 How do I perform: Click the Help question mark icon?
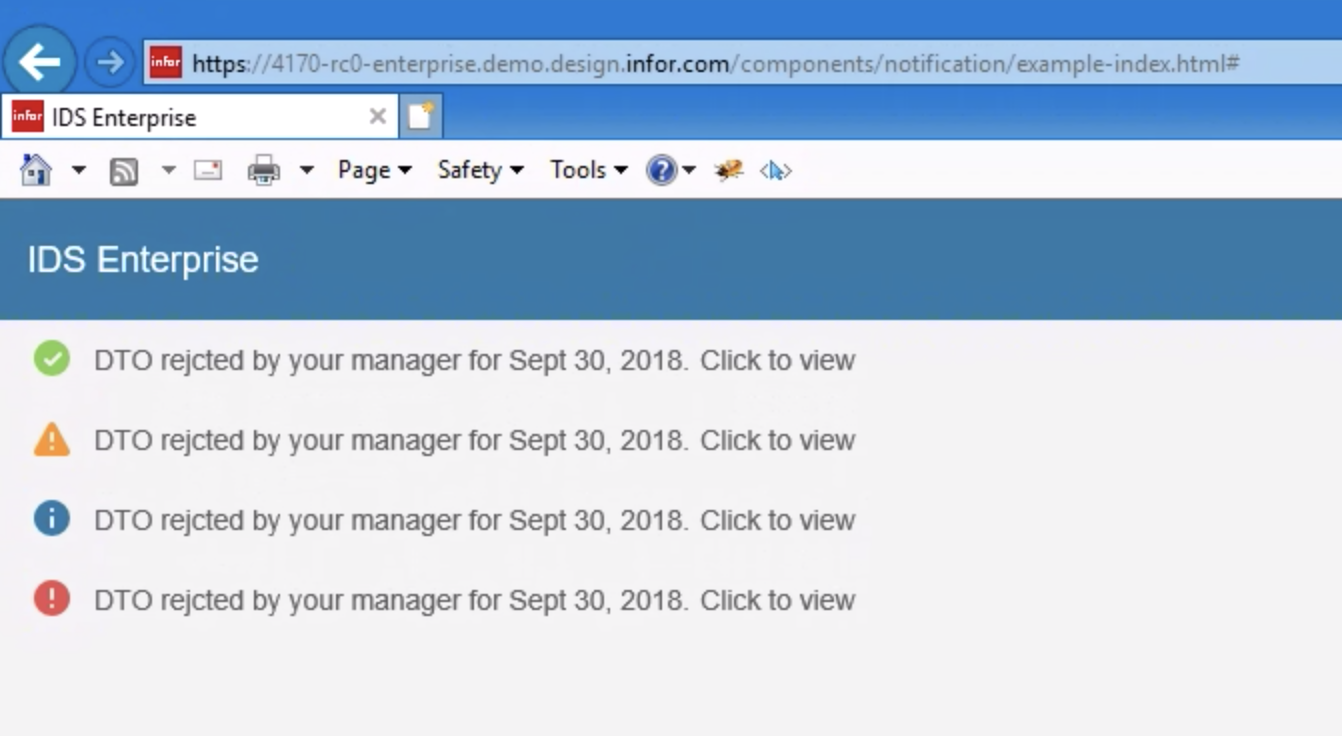[x=661, y=170]
